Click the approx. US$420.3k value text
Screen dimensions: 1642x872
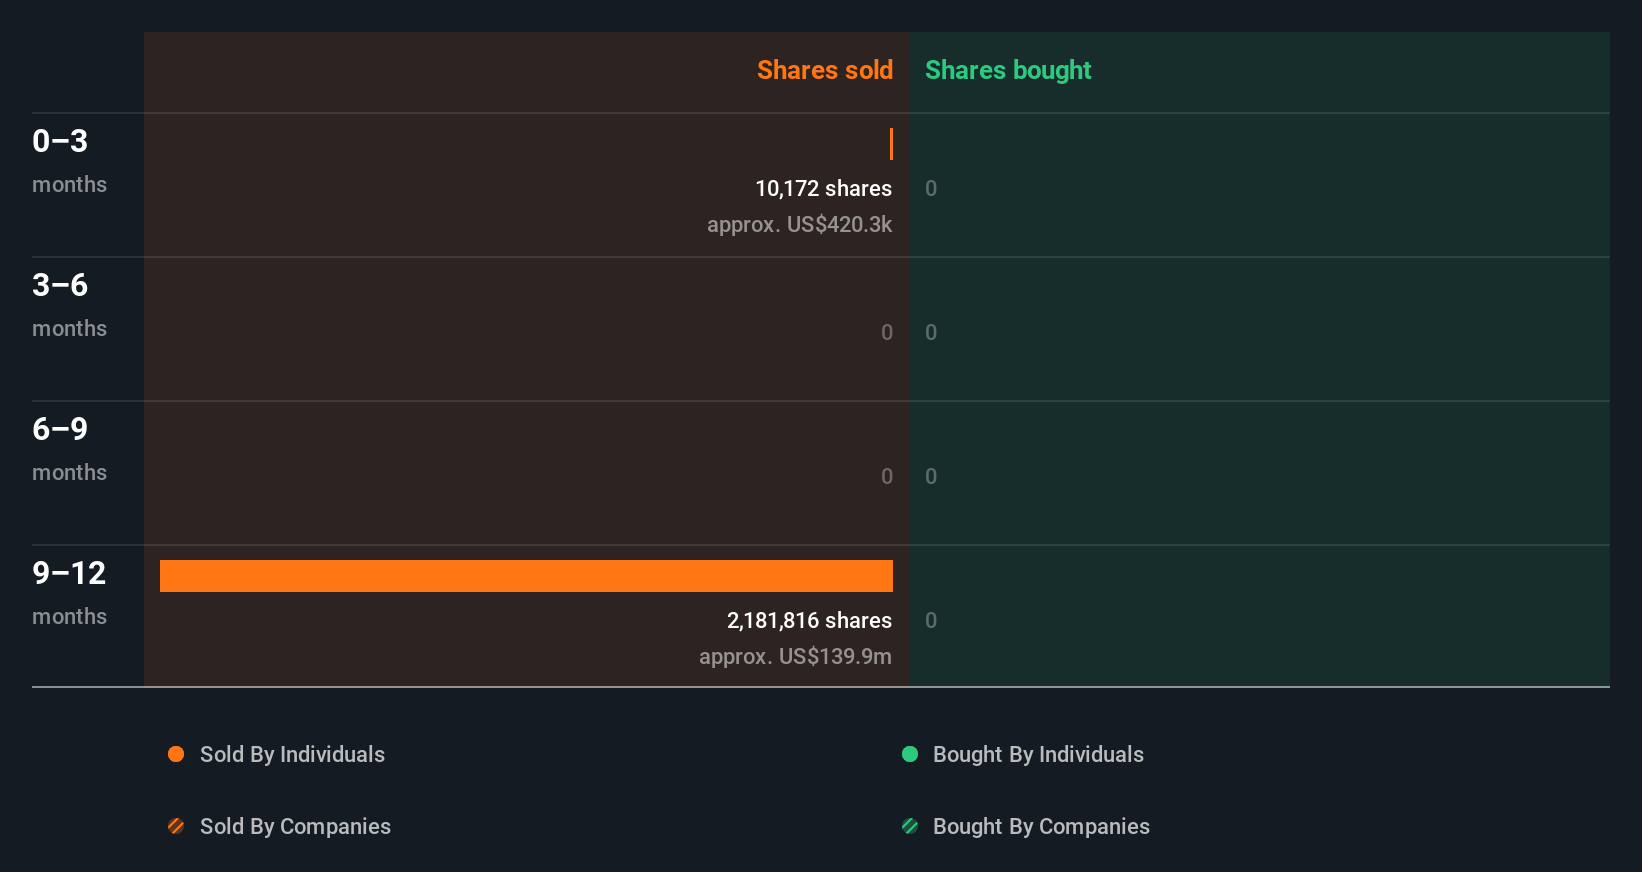click(799, 224)
